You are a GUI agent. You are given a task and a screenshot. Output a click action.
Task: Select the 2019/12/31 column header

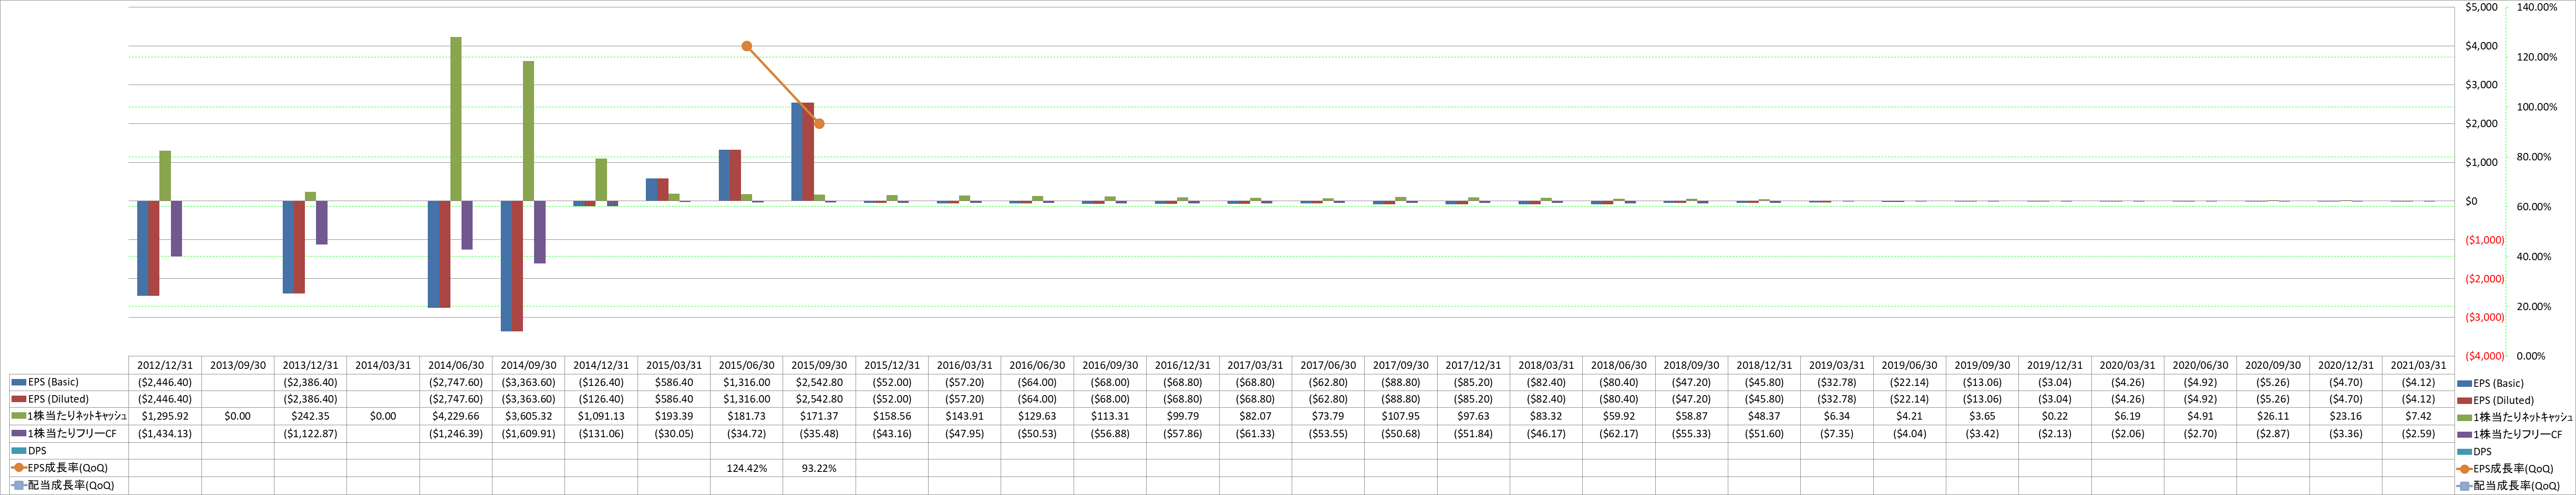[2055, 365]
